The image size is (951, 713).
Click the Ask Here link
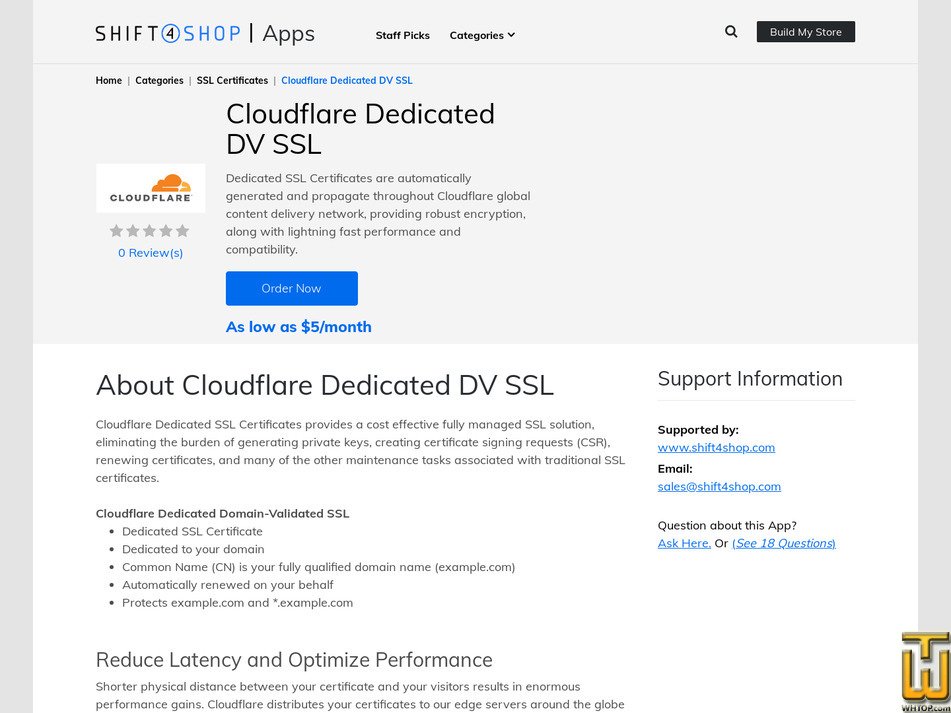(684, 543)
